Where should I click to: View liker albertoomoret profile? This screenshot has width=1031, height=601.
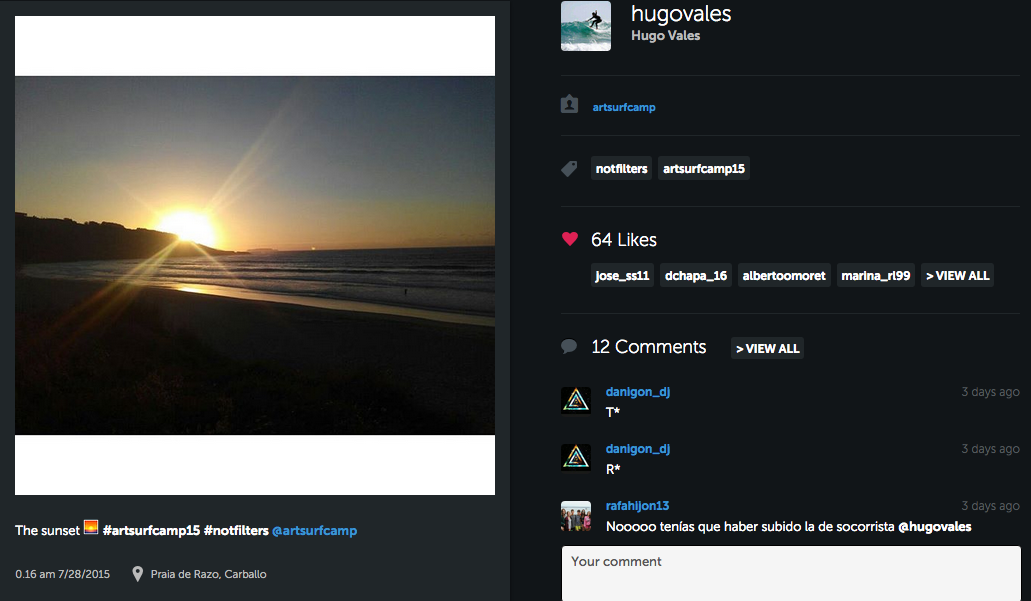(785, 276)
